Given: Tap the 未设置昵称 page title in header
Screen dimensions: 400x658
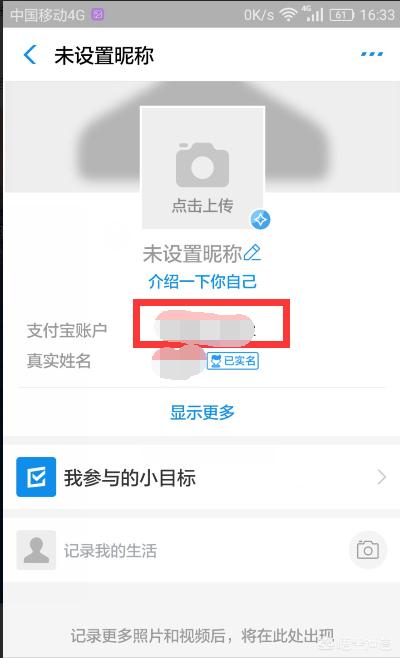Looking at the screenshot, I should (x=104, y=55).
